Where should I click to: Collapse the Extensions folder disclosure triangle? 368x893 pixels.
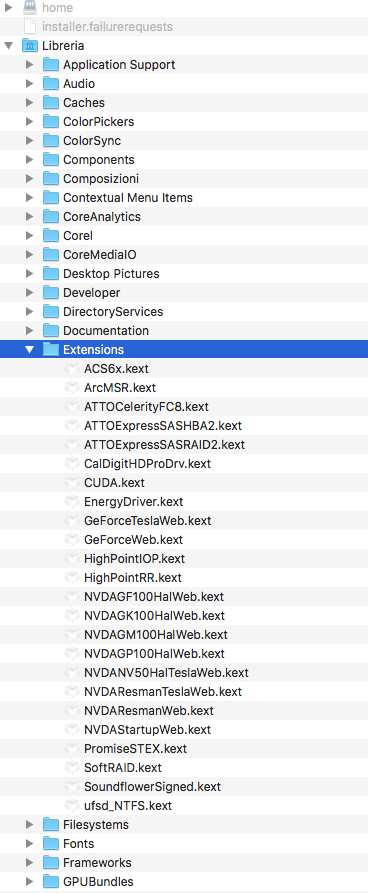click(30, 350)
